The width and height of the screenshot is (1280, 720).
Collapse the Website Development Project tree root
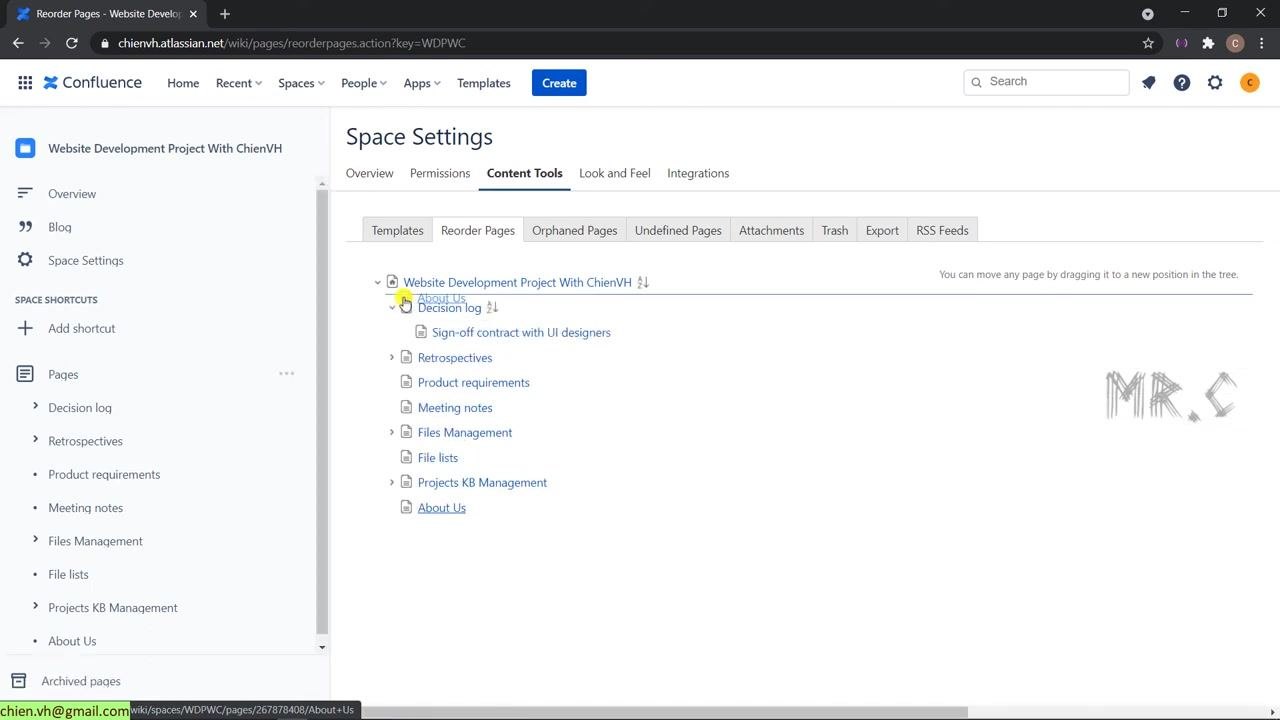click(378, 283)
